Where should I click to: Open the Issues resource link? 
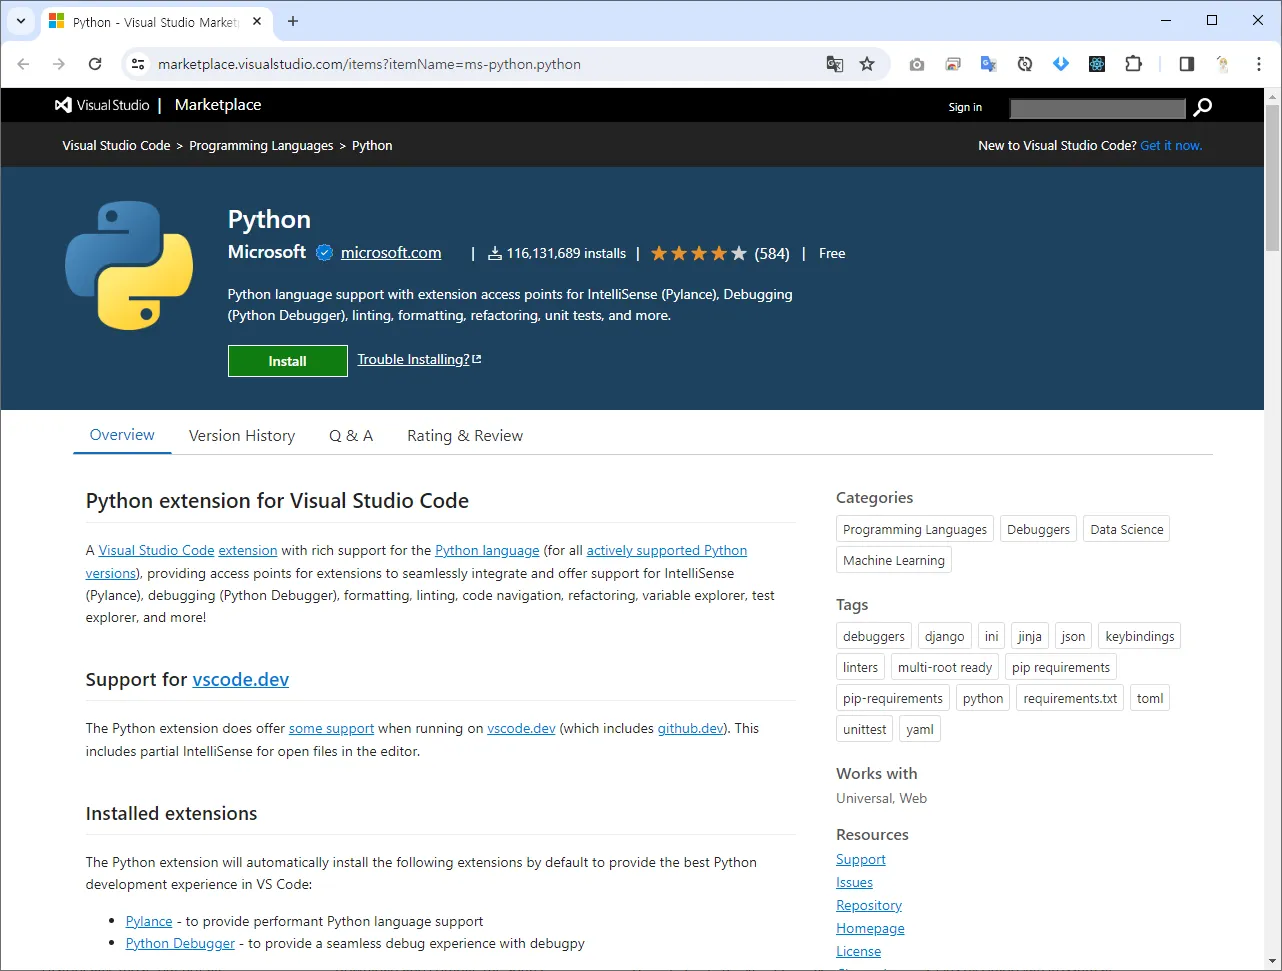[x=855, y=882]
